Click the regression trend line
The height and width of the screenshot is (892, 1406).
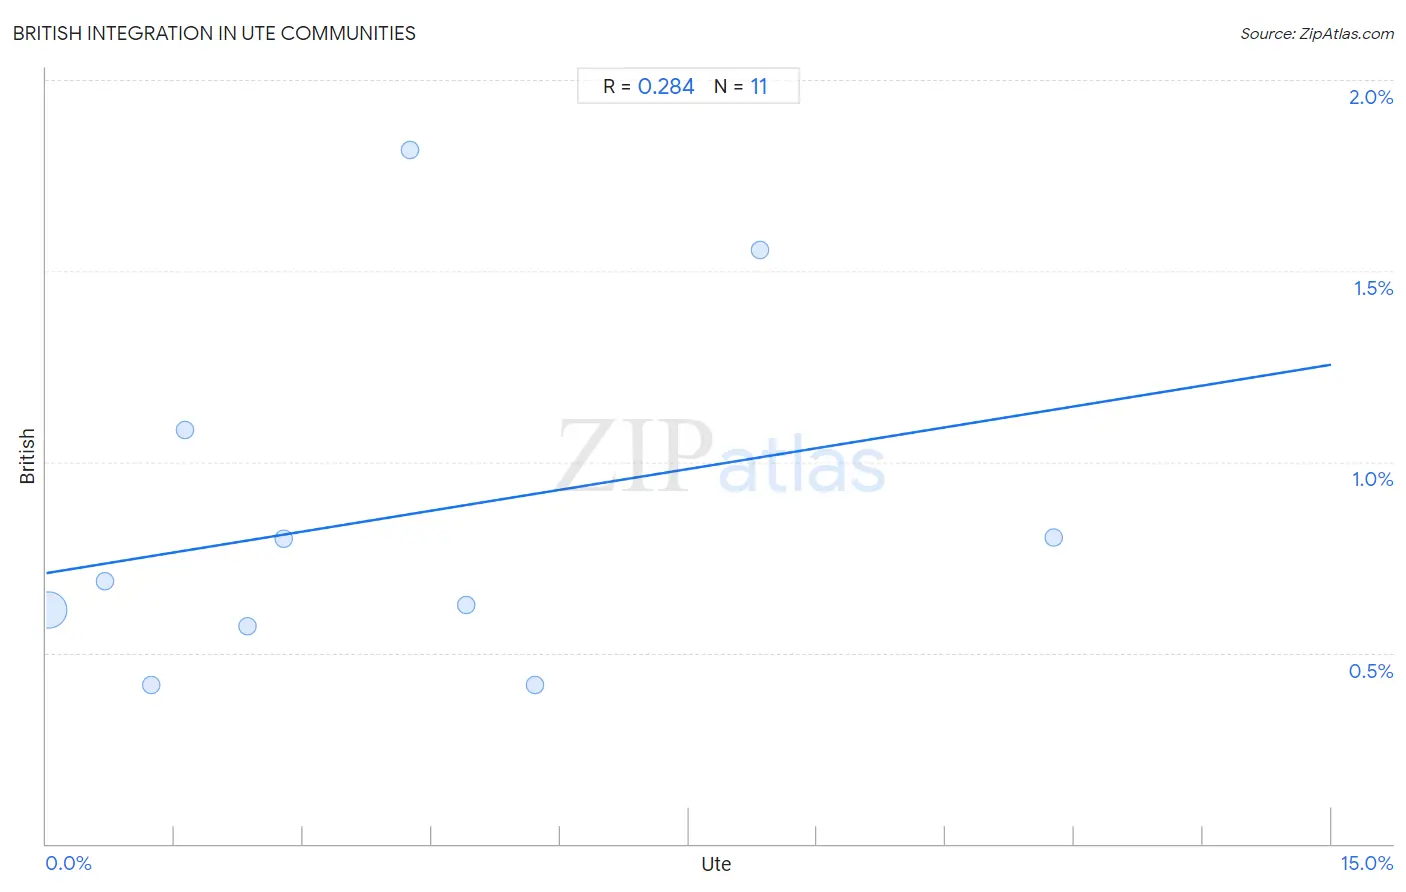click(x=688, y=469)
